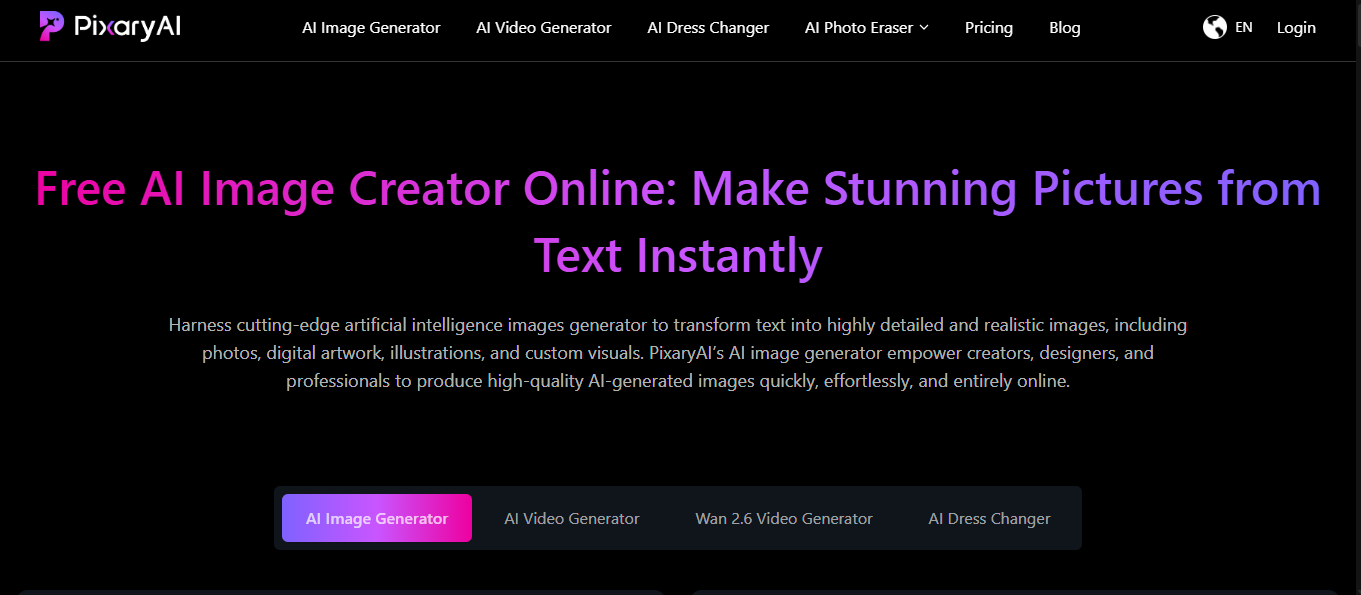Click the right panel below the tab bar
The height and width of the screenshot is (595, 1361).
point(1014,591)
